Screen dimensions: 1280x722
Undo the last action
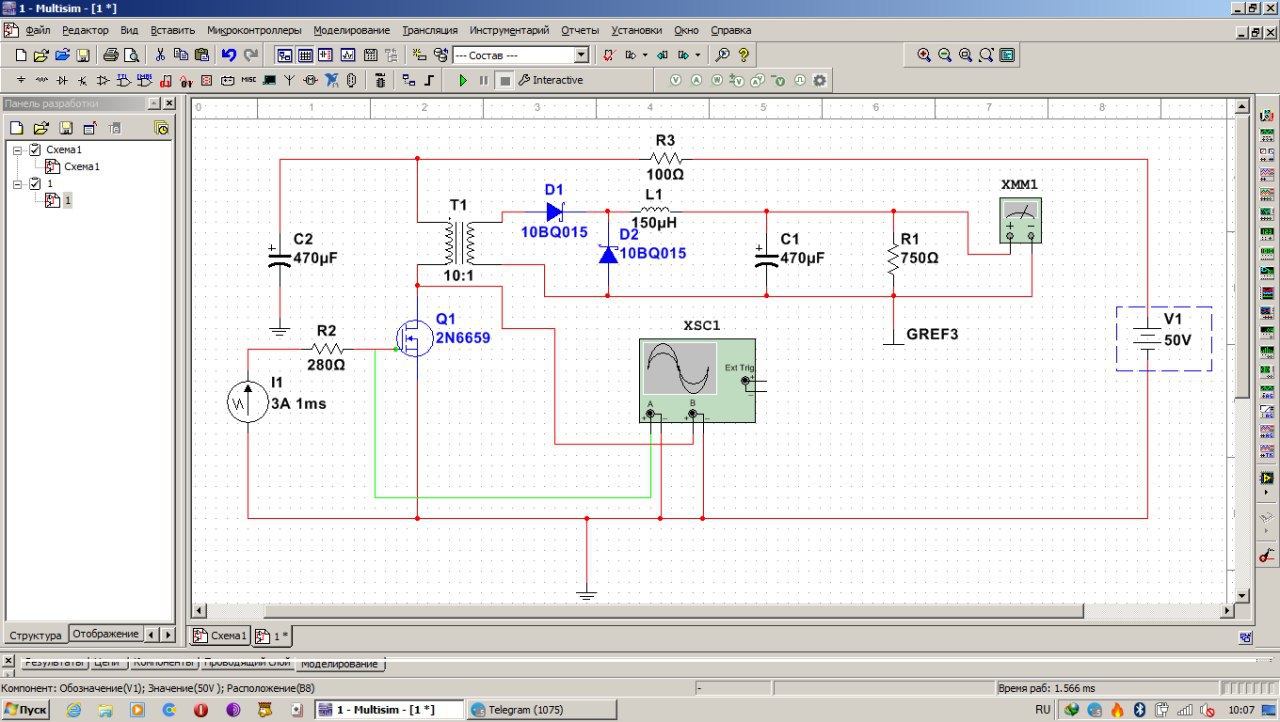[229, 55]
